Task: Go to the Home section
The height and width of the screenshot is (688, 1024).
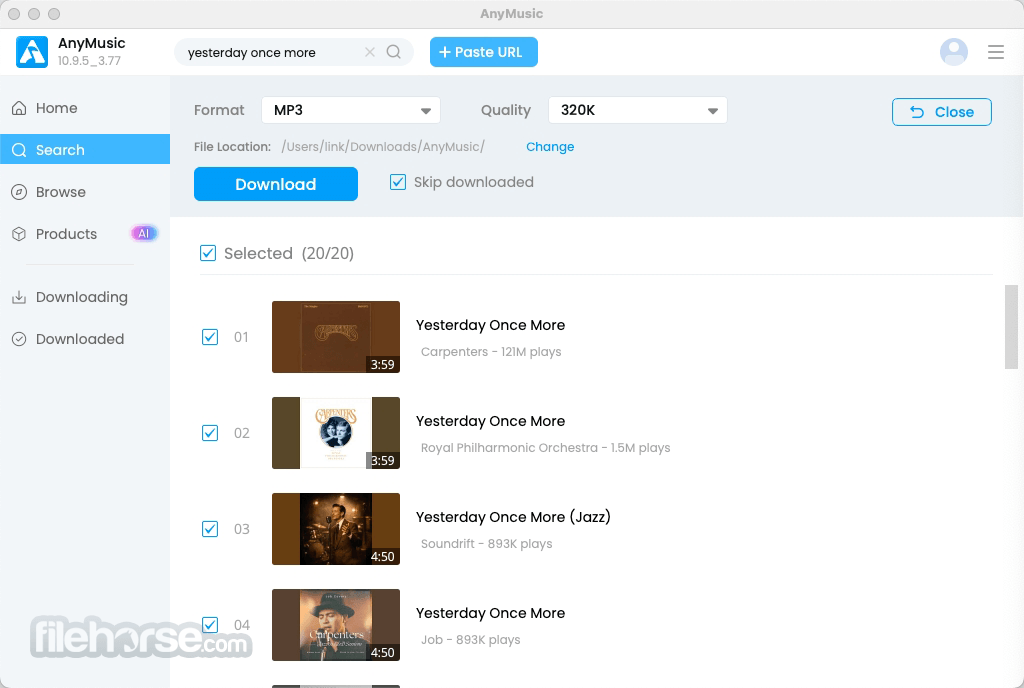Action: click(85, 108)
